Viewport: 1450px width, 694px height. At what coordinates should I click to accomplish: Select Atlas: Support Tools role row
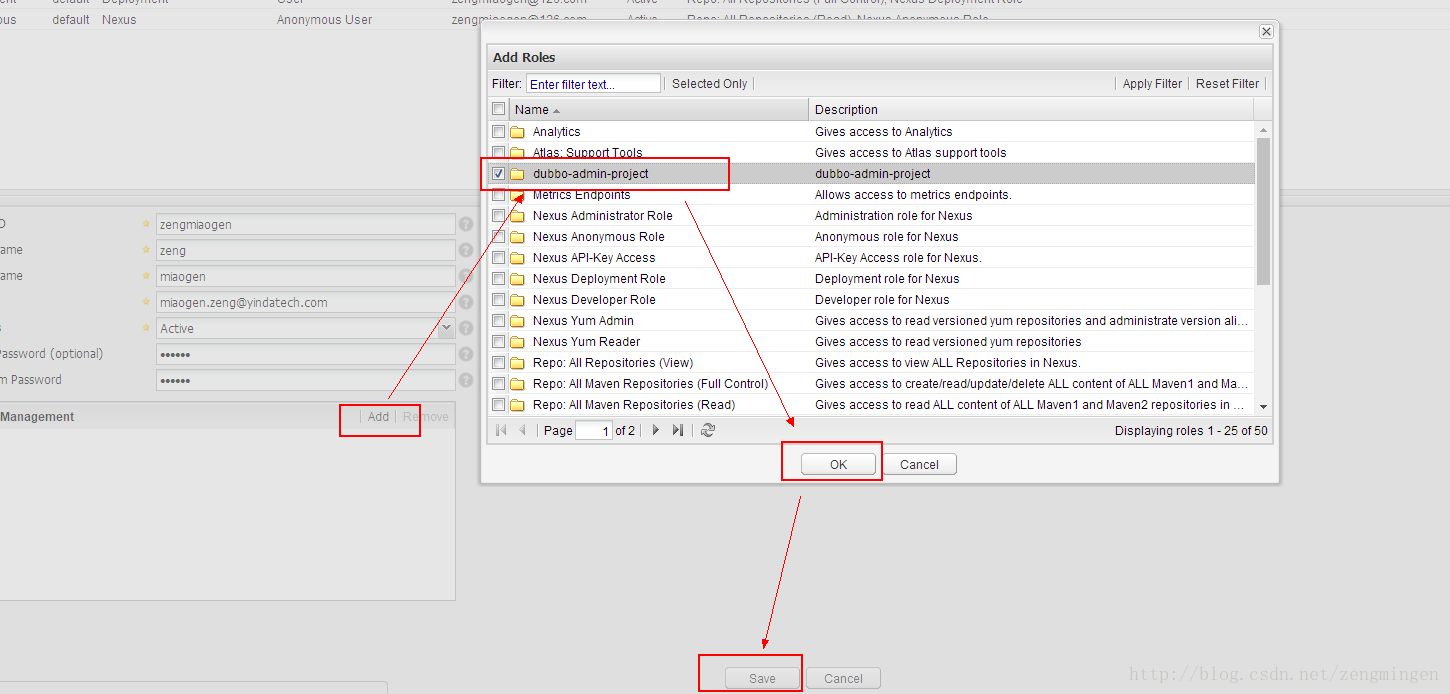coord(871,153)
